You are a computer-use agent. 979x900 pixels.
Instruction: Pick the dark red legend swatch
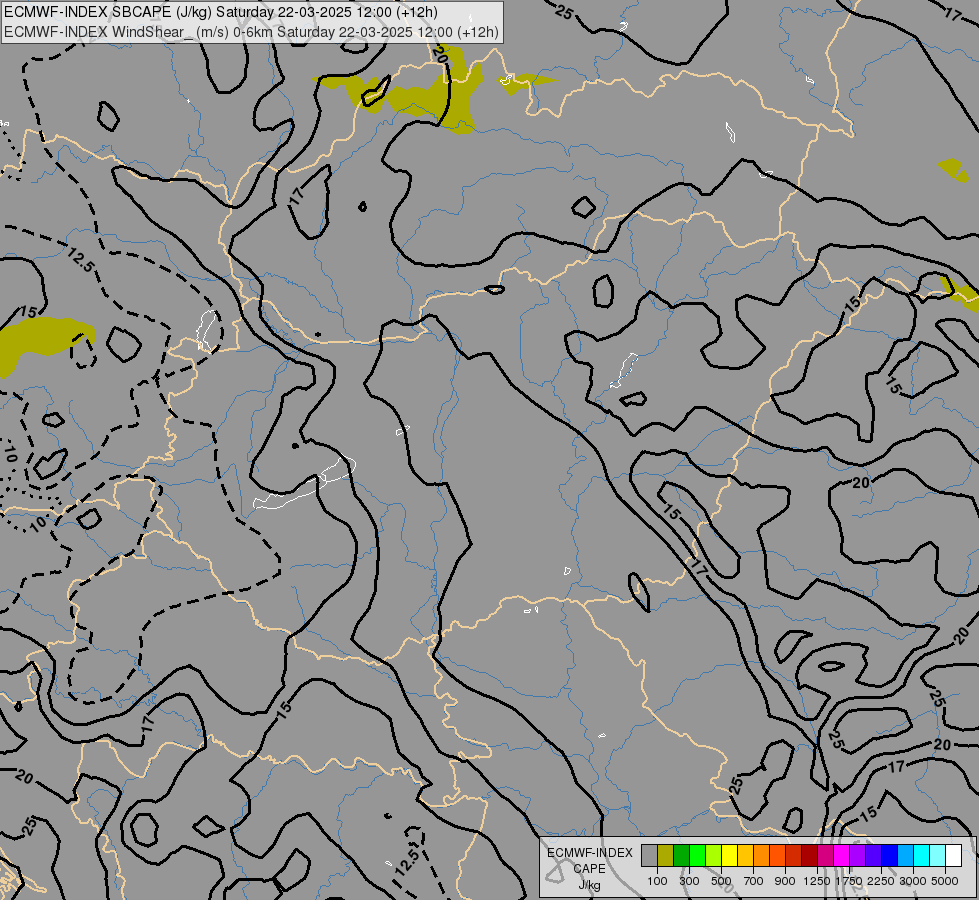point(809,855)
